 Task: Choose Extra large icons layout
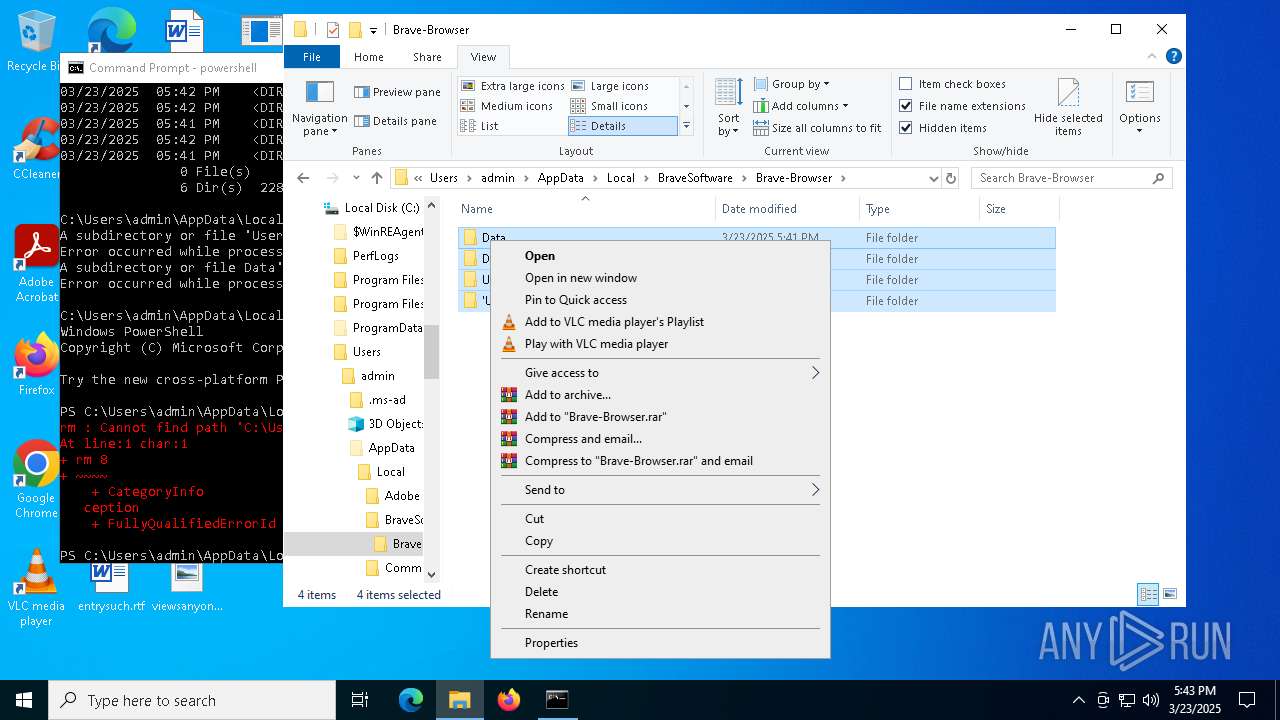(513, 86)
